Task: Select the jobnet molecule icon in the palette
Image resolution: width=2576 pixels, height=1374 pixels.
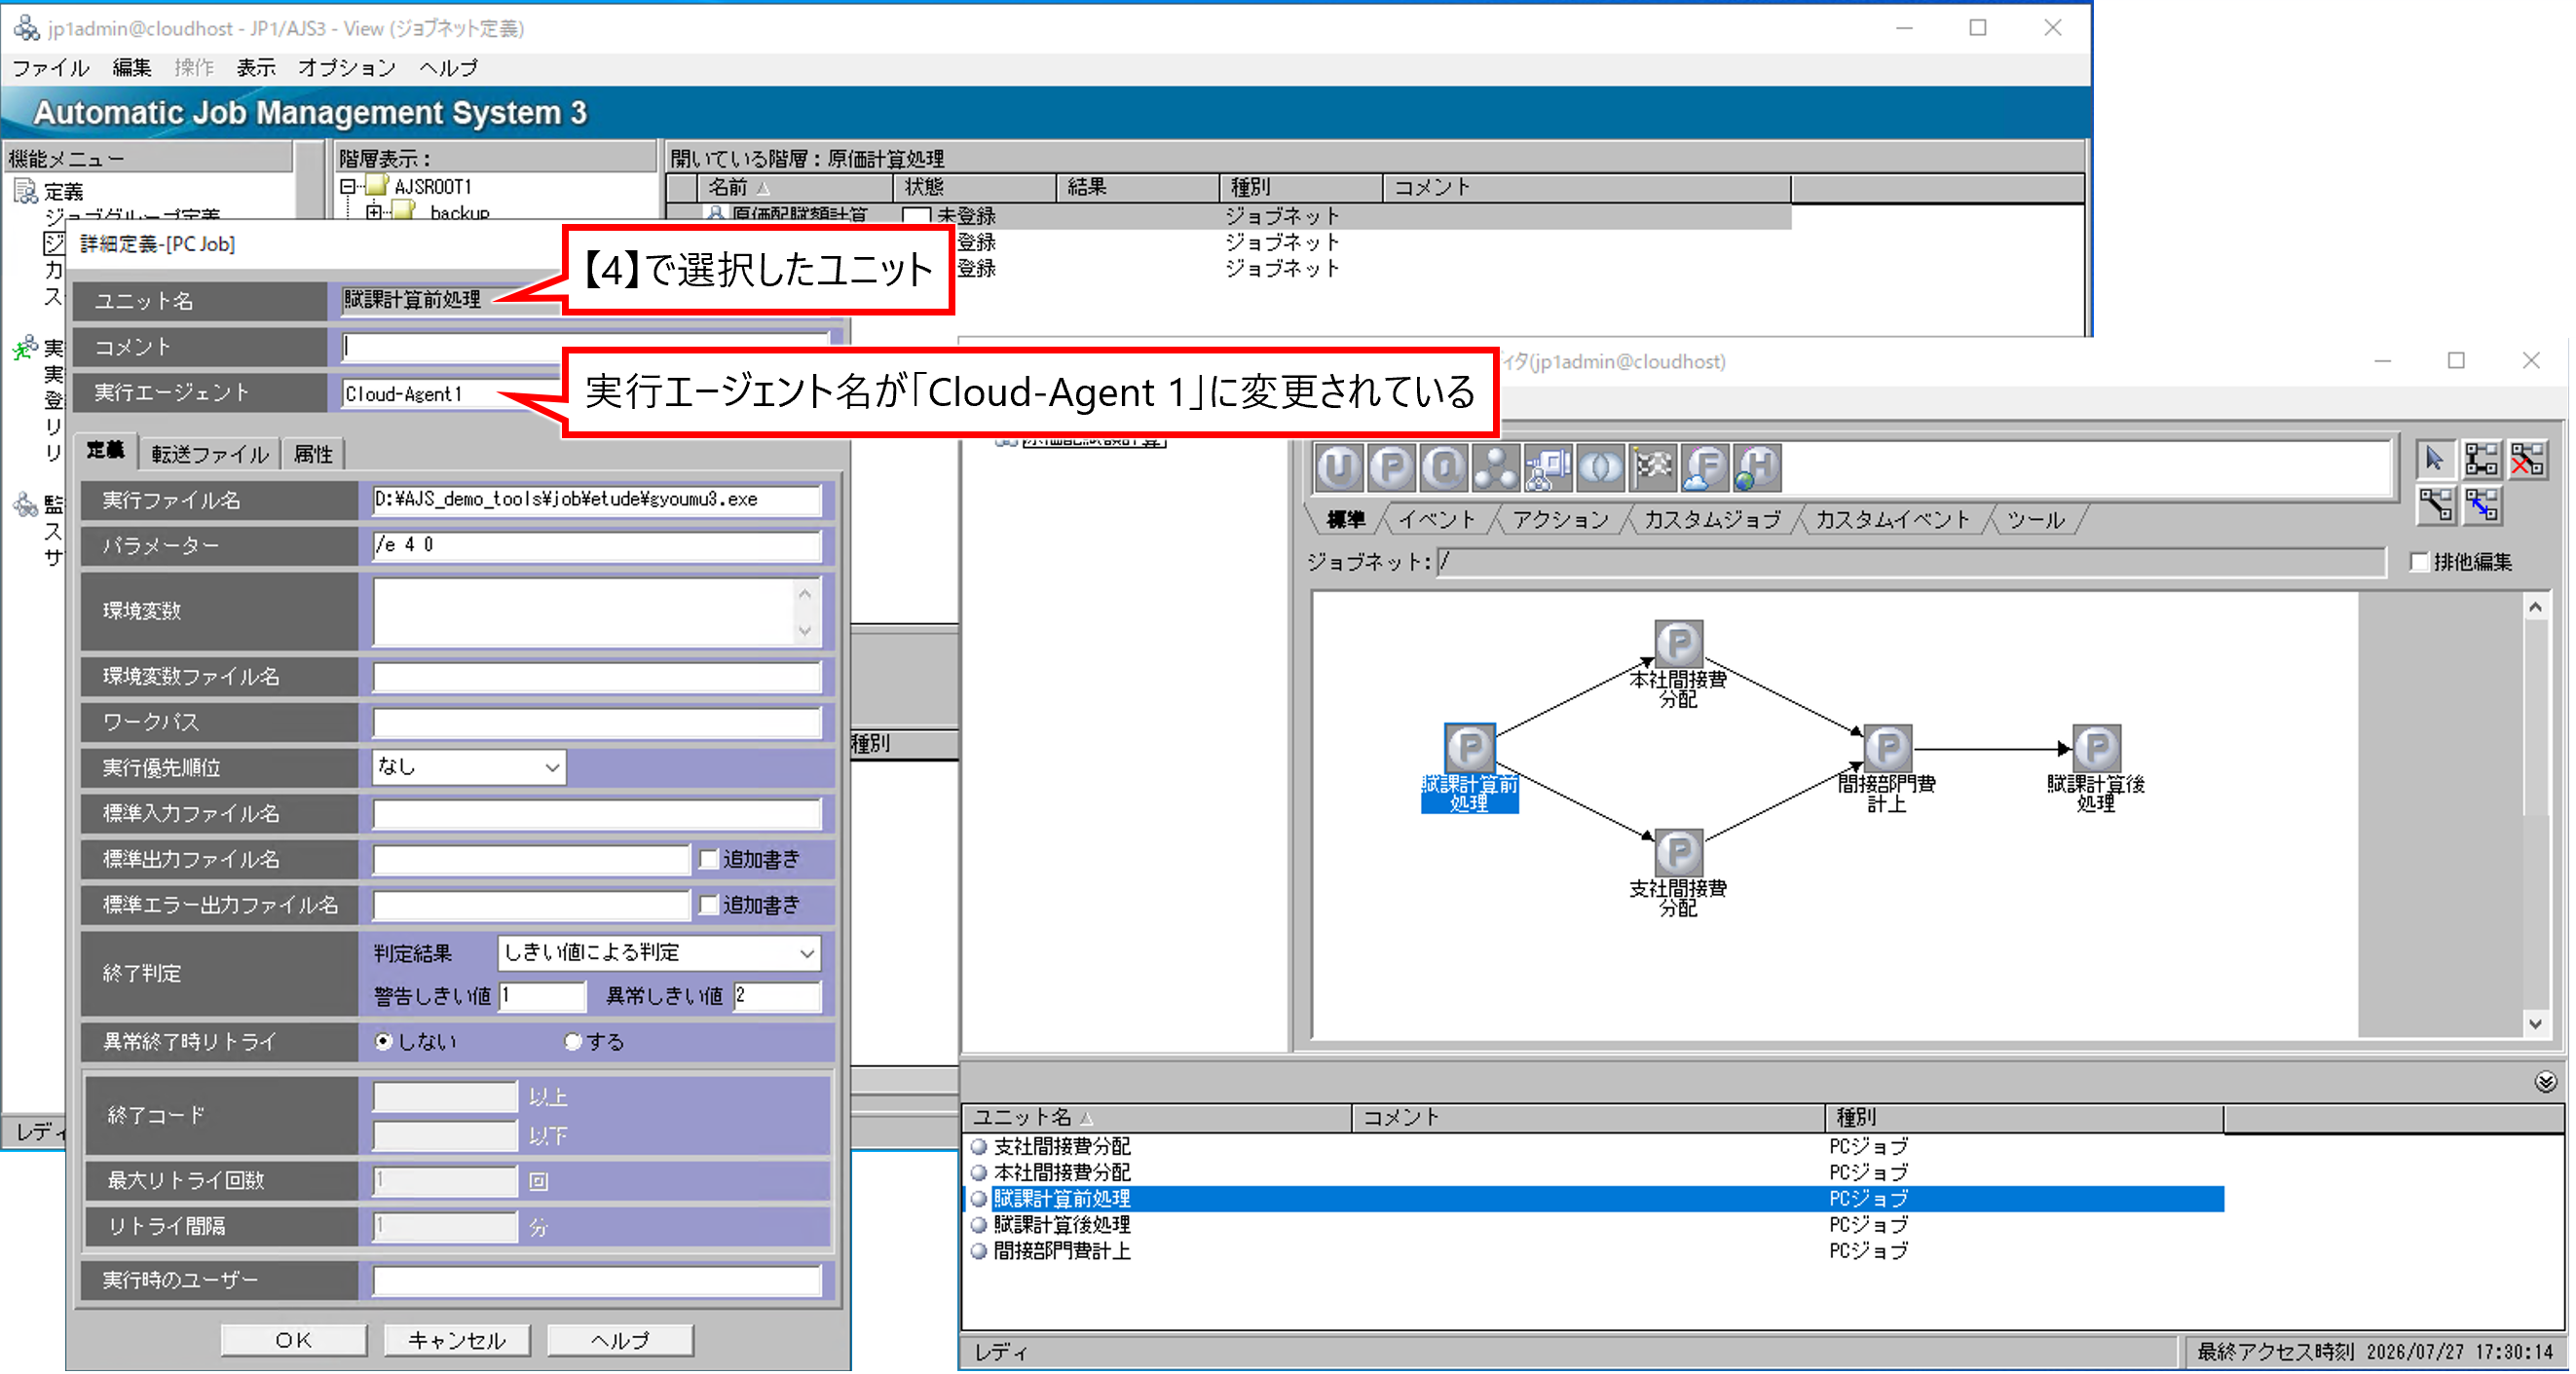Action: (x=1496, y=468)
